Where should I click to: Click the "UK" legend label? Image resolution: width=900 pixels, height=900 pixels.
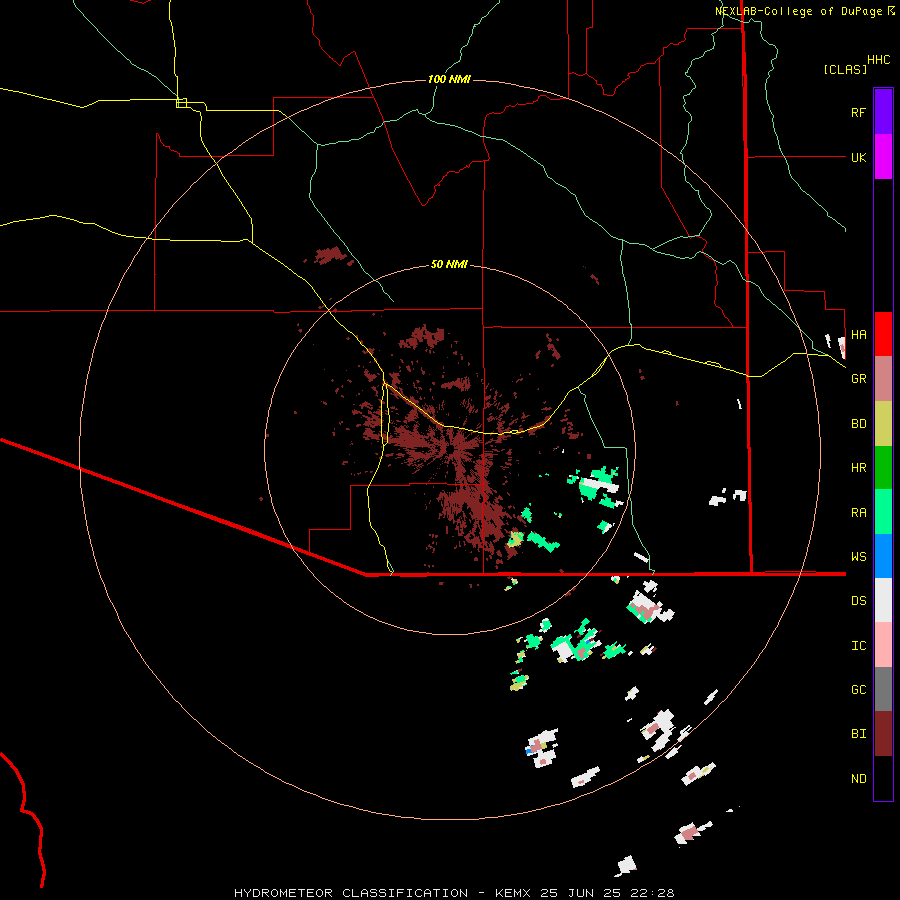coord(858,157)
